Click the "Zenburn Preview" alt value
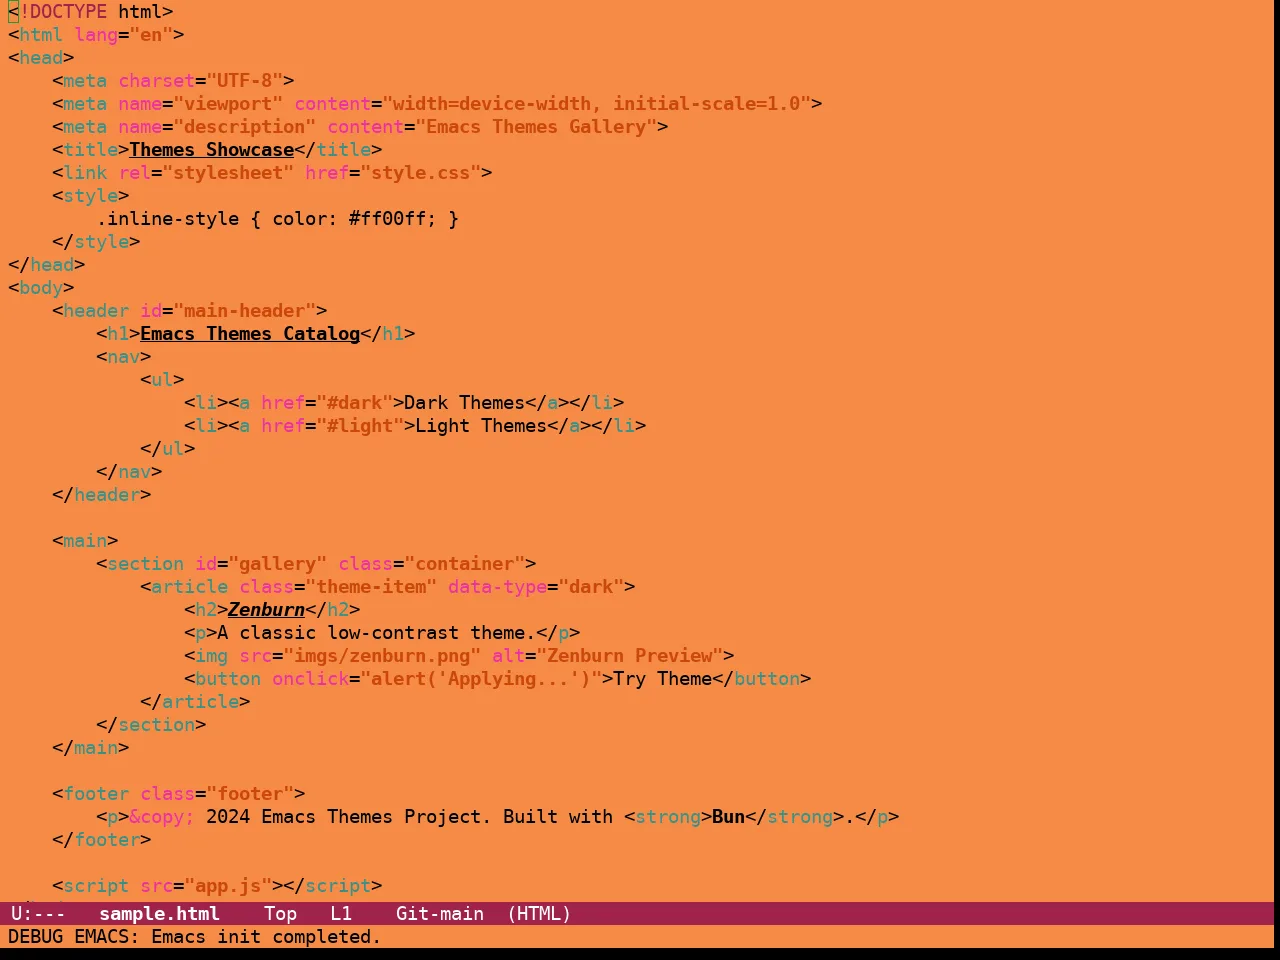Screen dimensions: 1280x960 click(630, 656)
